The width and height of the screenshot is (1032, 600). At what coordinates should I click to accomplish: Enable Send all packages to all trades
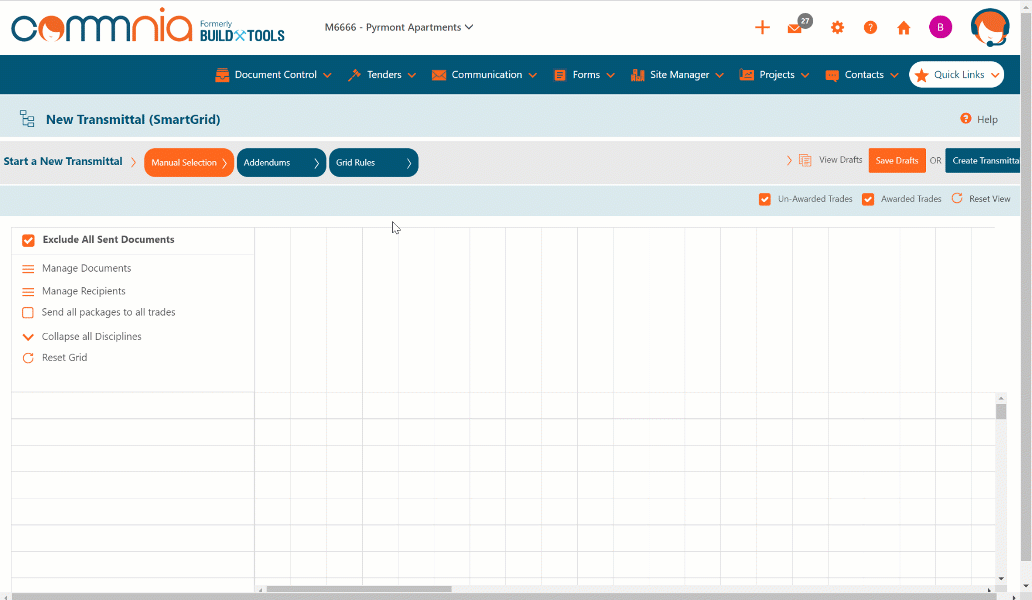[28, 312]
